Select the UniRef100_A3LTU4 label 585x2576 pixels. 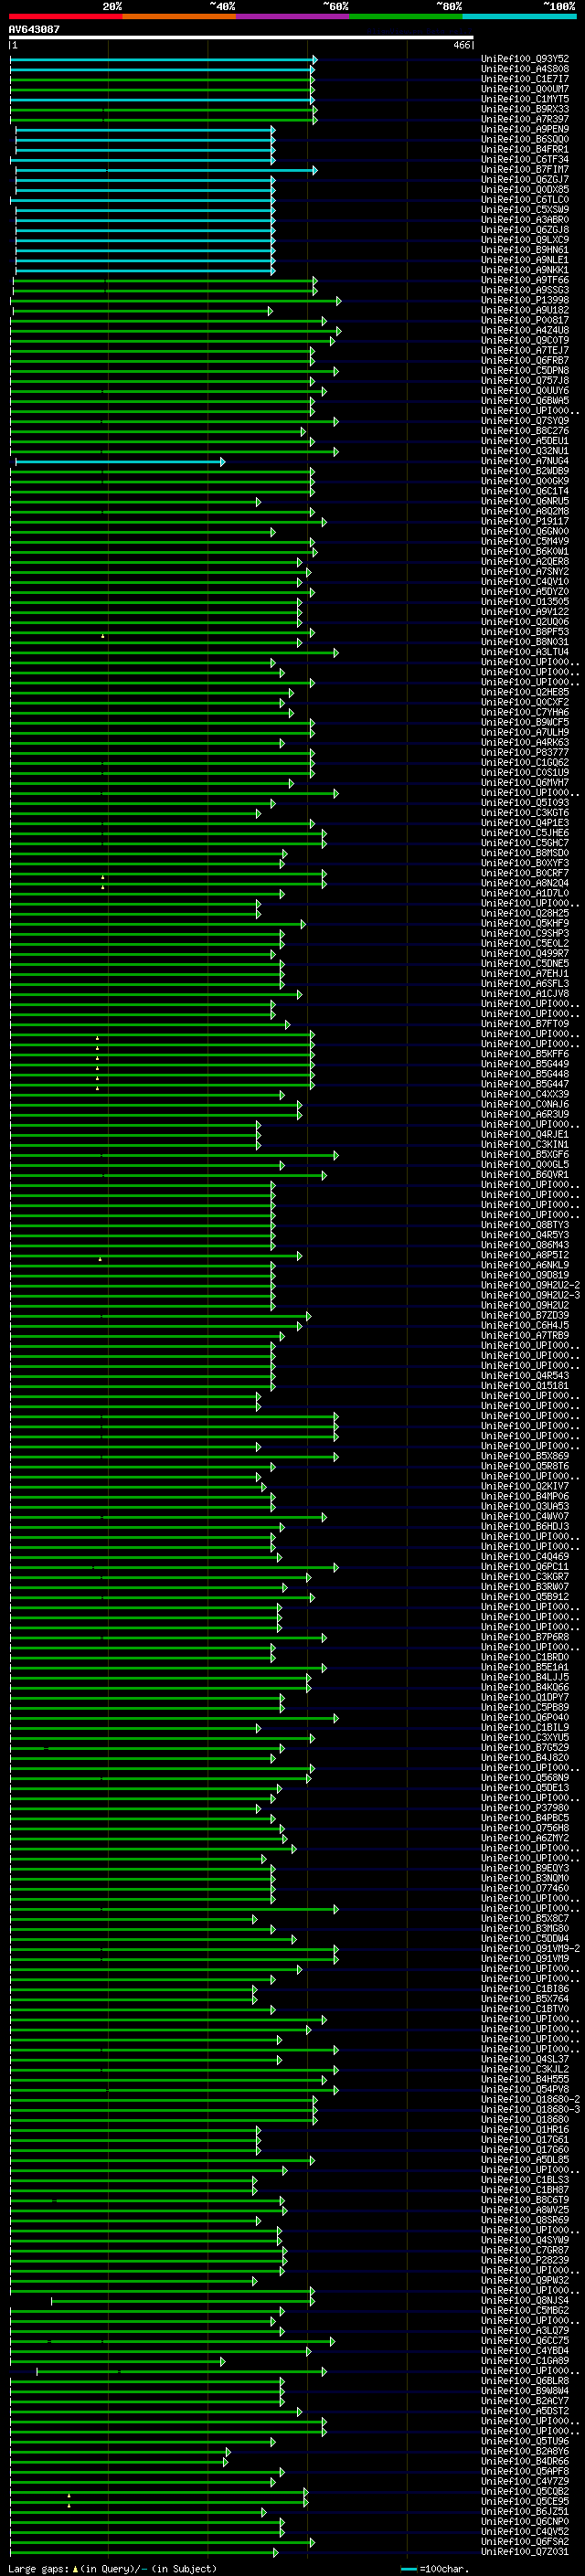525,652
